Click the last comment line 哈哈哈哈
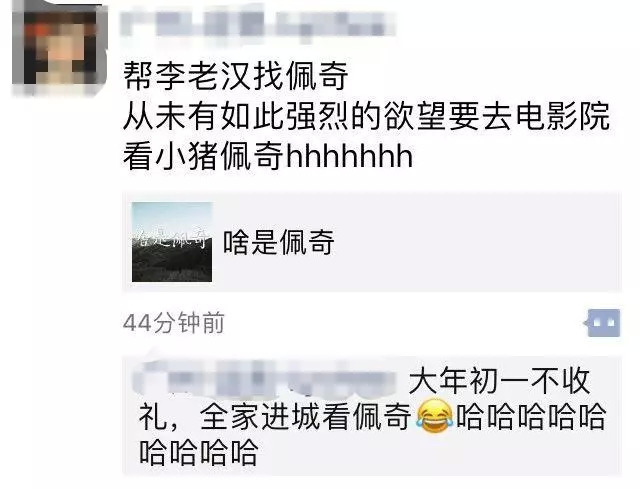This screenshot has height=489, width=640. point(199,452)
